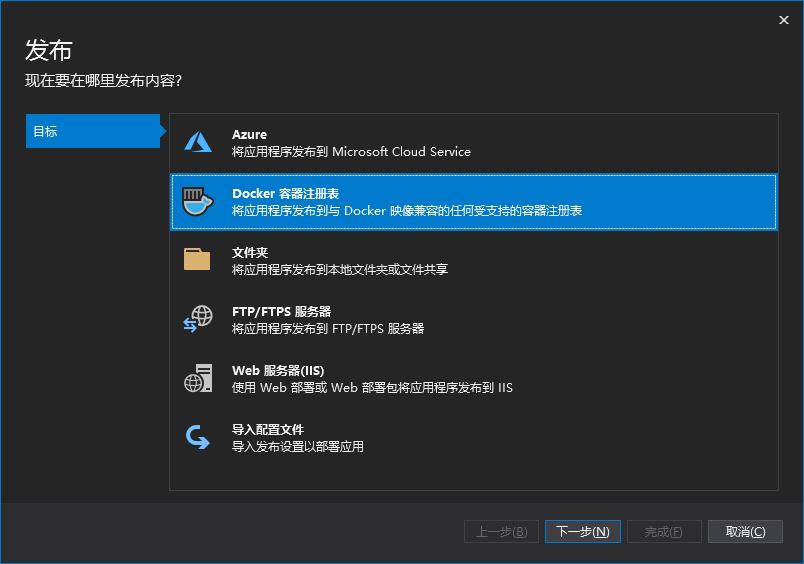The image size is (804, 564).
Task: Close the 发布 dialog window
Action: click(x=784, y=20)
